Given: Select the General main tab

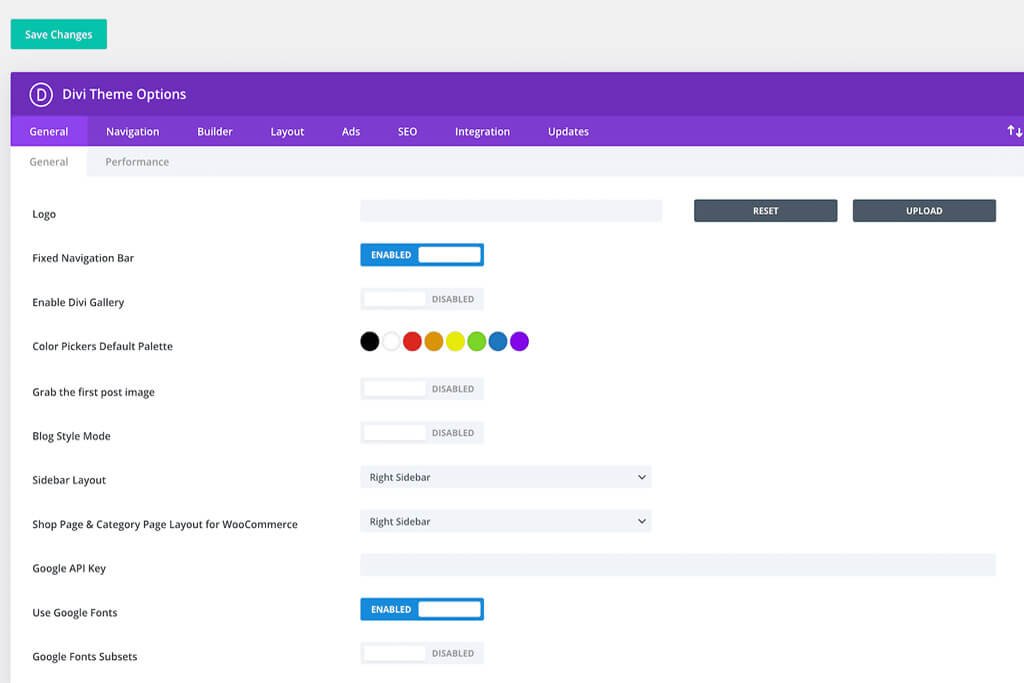Looking at the screenshot, I should point(49,131).
